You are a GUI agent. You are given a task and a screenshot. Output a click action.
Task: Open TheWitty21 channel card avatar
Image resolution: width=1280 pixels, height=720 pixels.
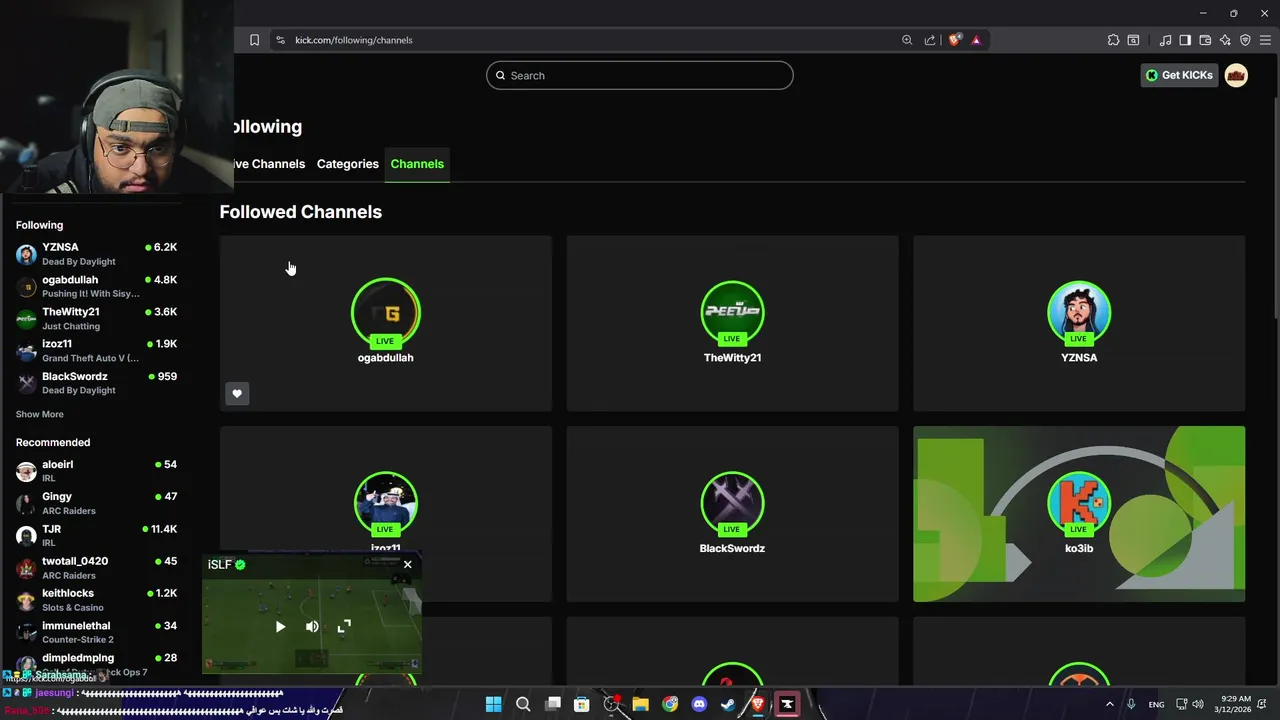tap(732, 312)
